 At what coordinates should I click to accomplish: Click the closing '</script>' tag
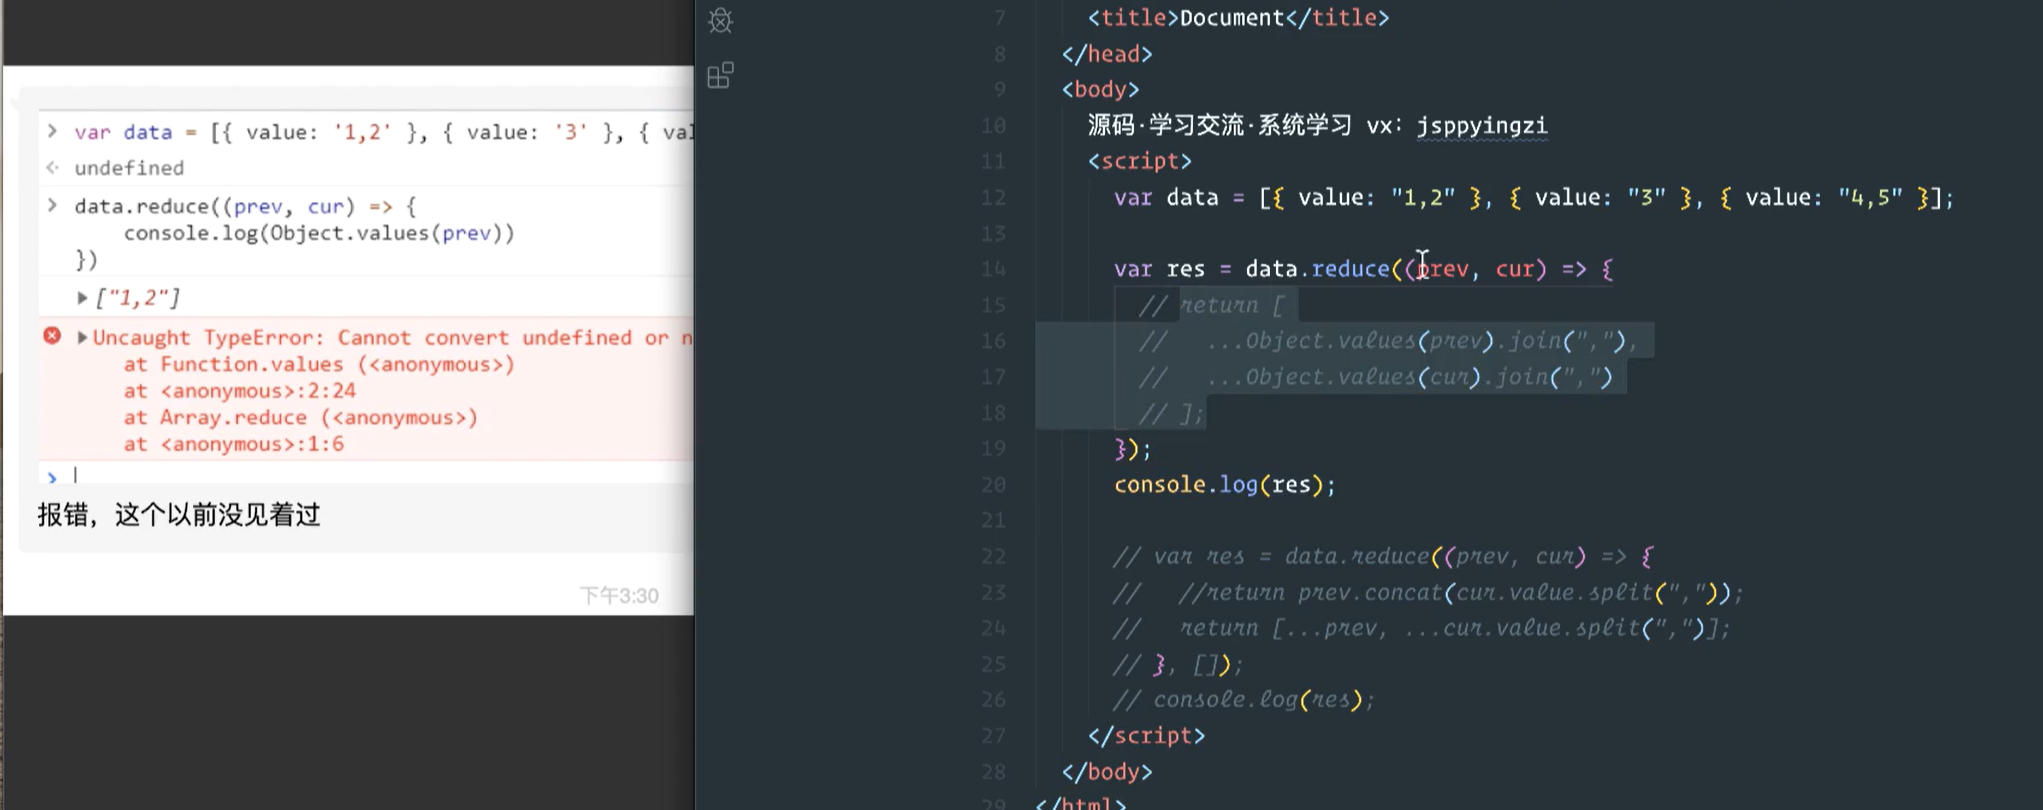[1146, 736]
